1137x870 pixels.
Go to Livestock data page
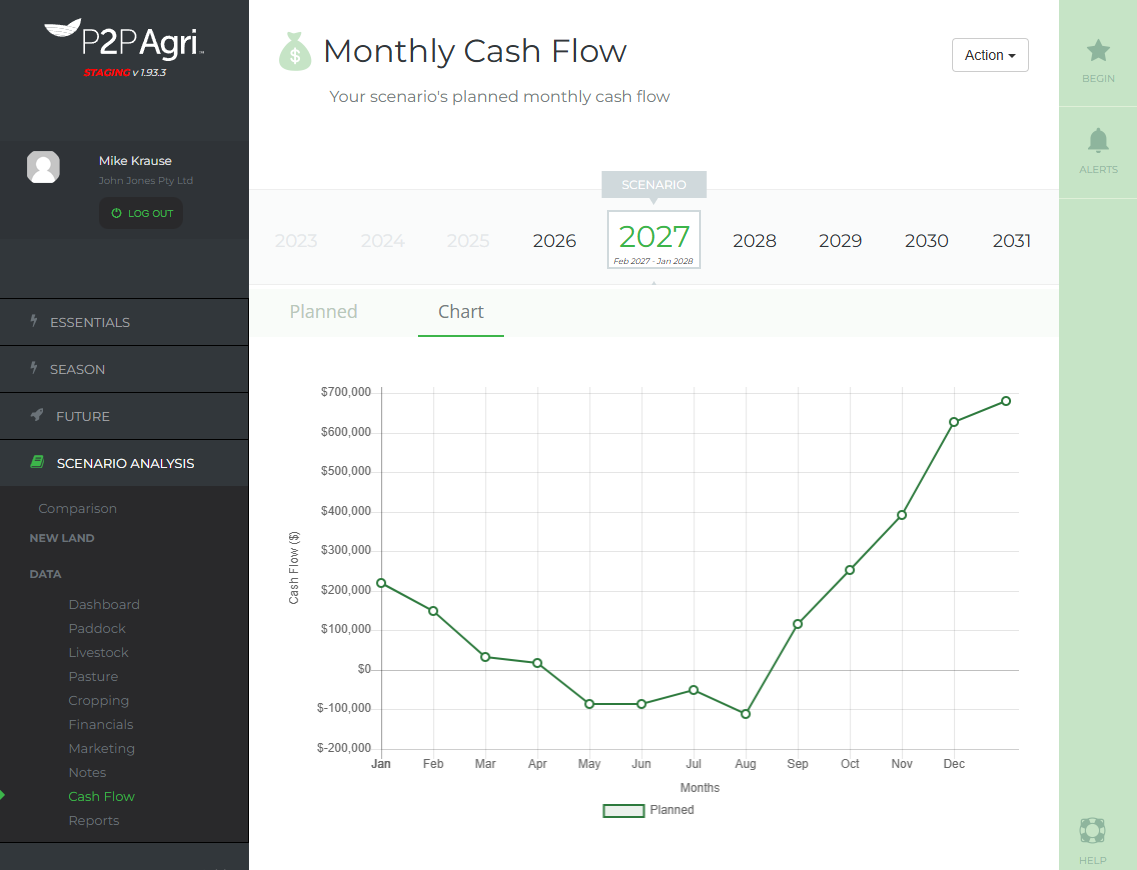(x=99, y=652)
